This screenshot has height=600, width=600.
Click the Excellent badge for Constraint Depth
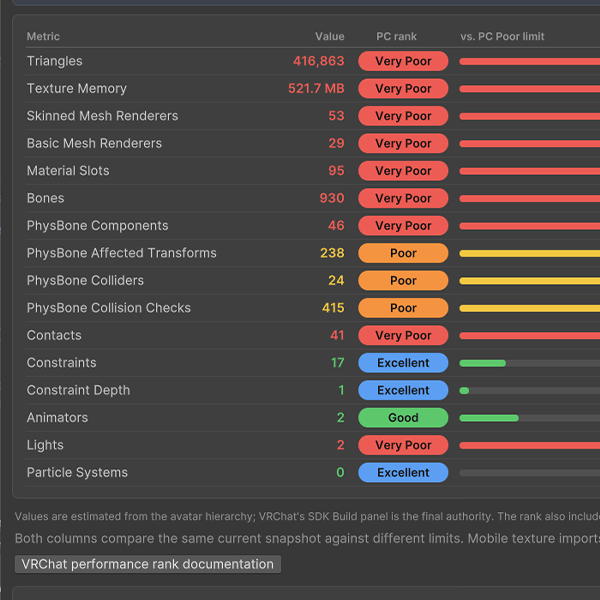tap(403, 390)
